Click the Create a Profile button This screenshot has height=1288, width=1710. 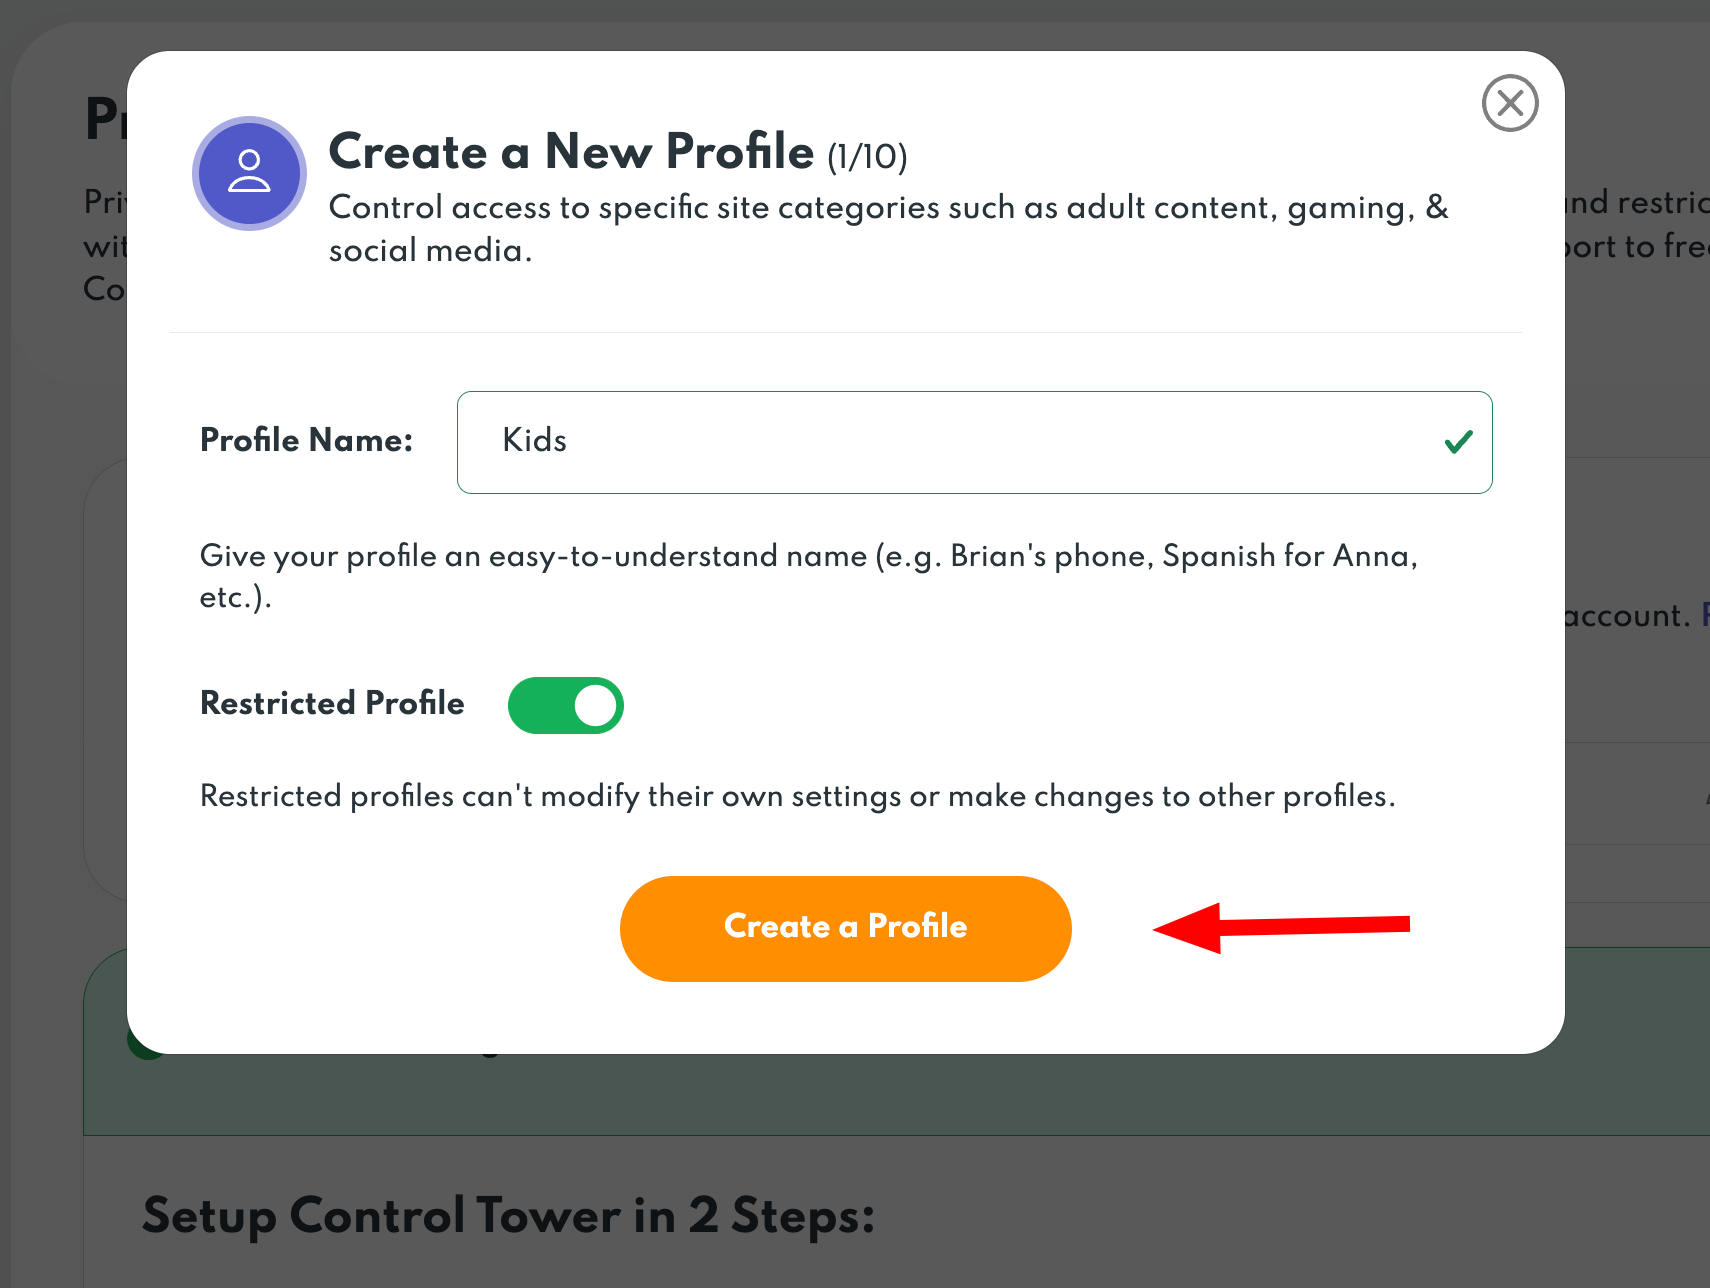[x=846, y=928]
